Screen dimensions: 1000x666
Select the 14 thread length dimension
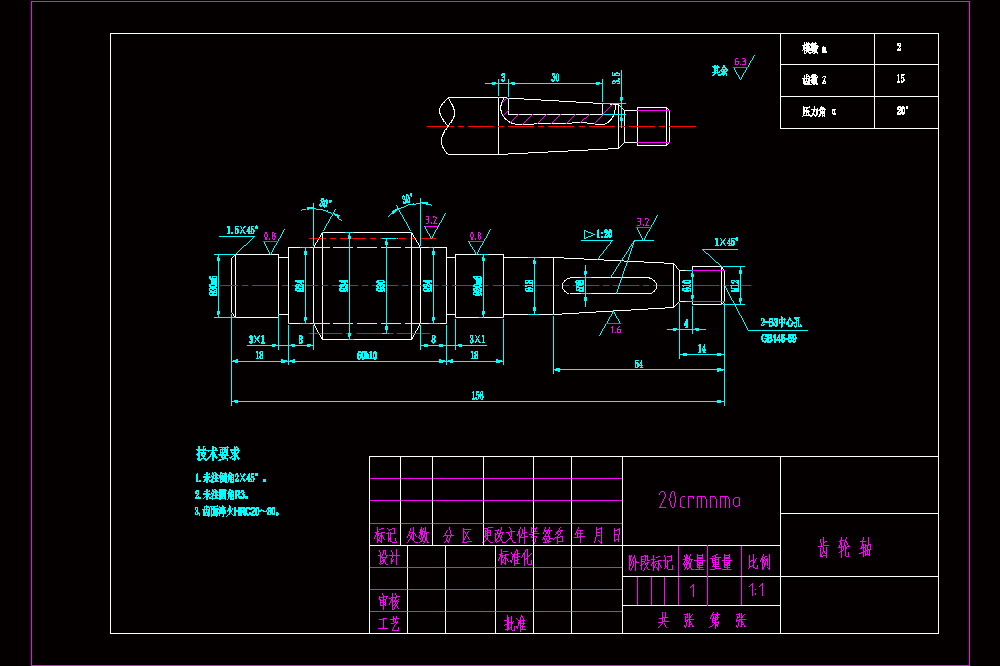[702, 348]
